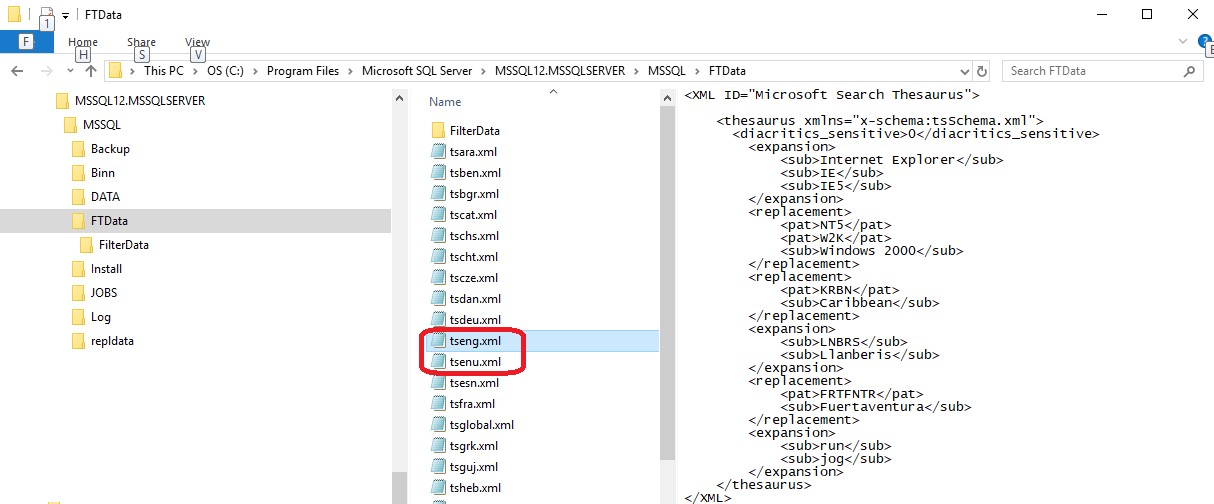Click the tsglobal.xml file icon
Screen dimensions: 1214x504
[438, 425]
